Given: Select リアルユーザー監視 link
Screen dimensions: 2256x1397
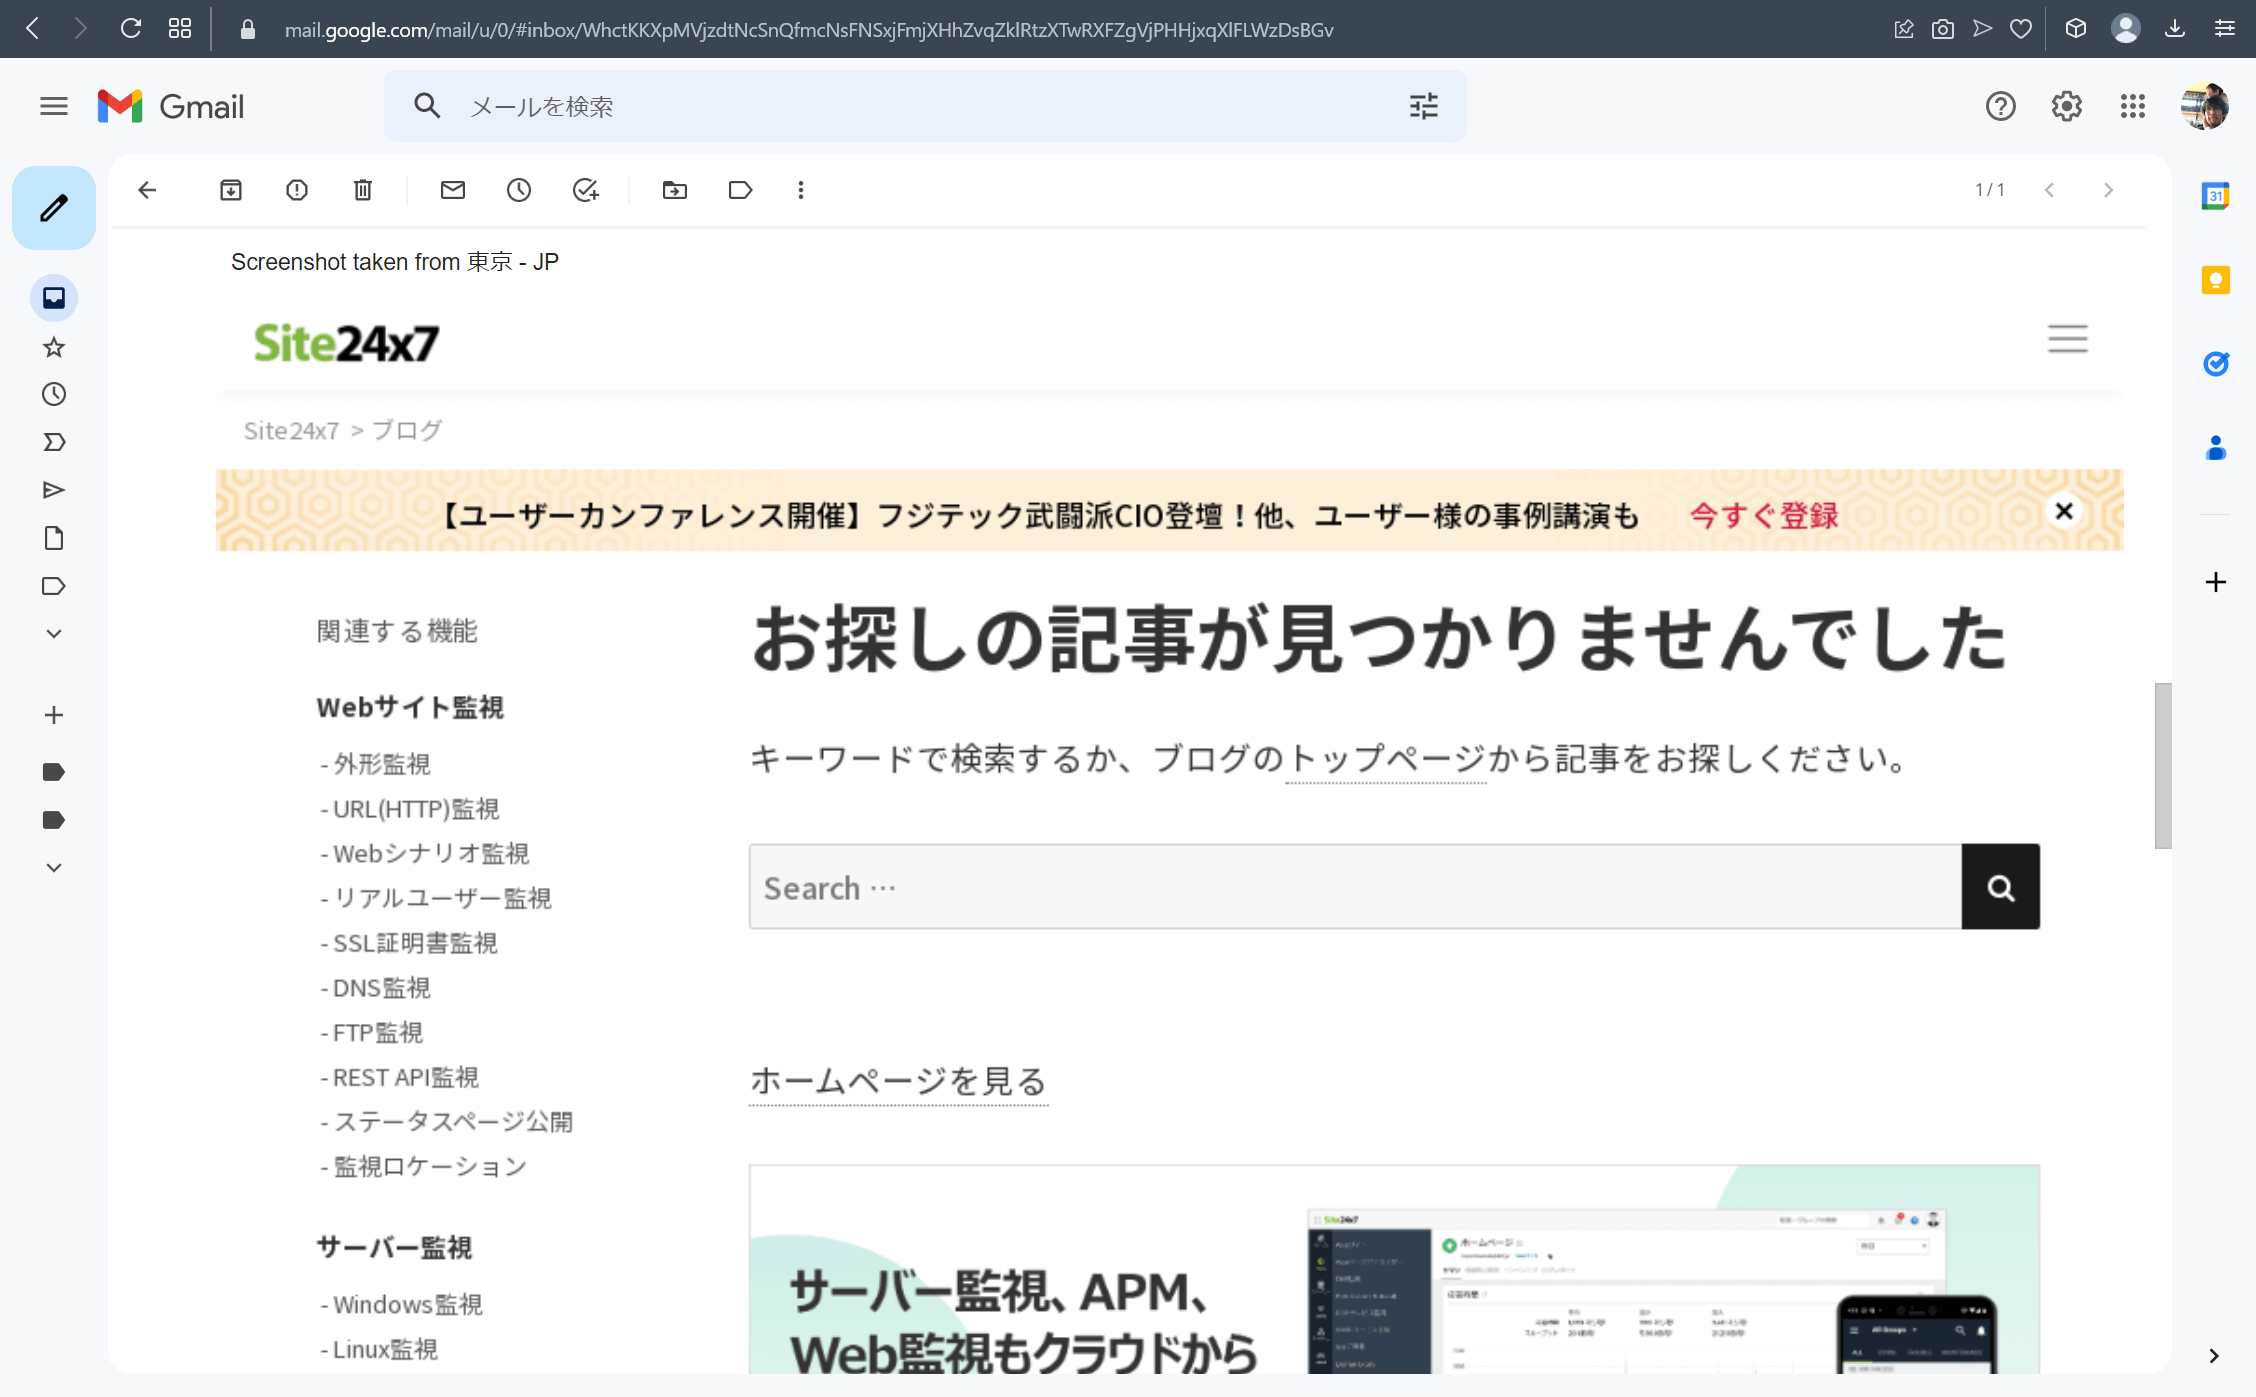Looking at the screenshot, I should (x=442, y=898).
